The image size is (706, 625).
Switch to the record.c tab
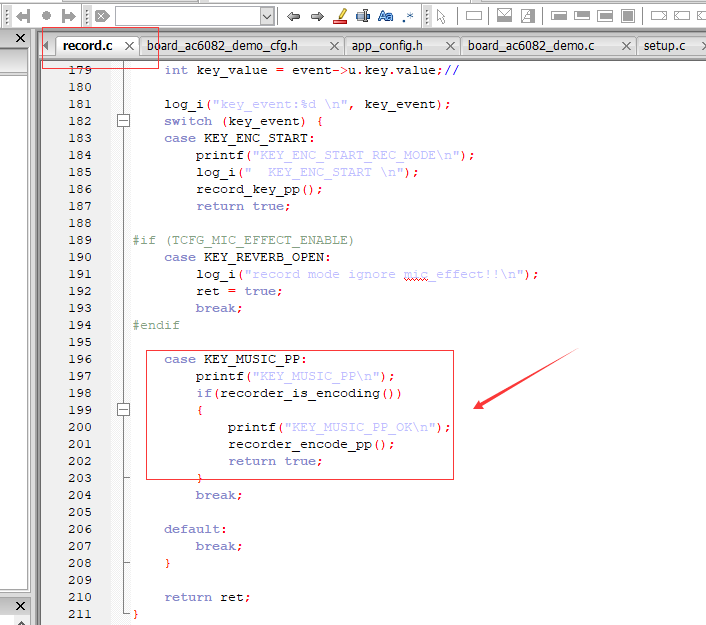click(88, 46)
